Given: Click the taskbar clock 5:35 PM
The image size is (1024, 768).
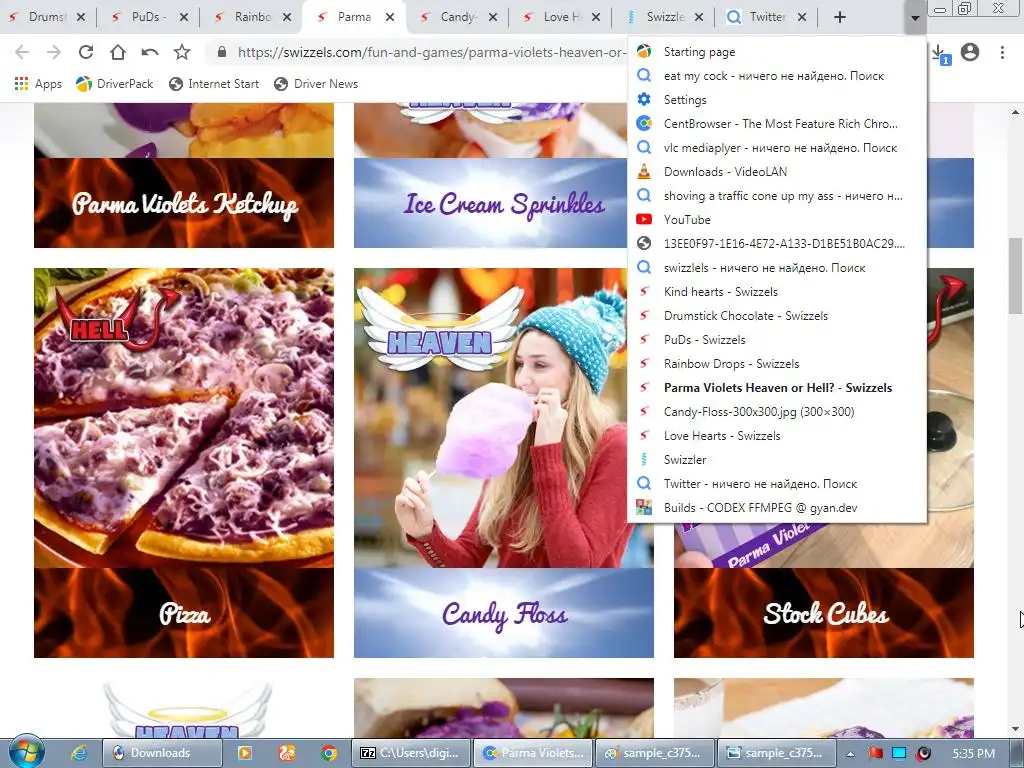Looking at the screenshot, I should click(973, 754).
